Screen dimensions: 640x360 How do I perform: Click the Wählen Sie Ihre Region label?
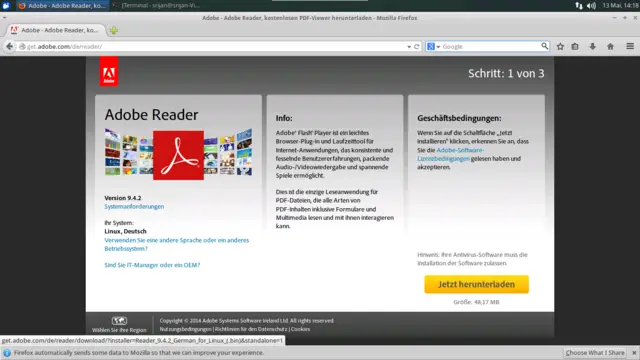click(x=119, y=330)
